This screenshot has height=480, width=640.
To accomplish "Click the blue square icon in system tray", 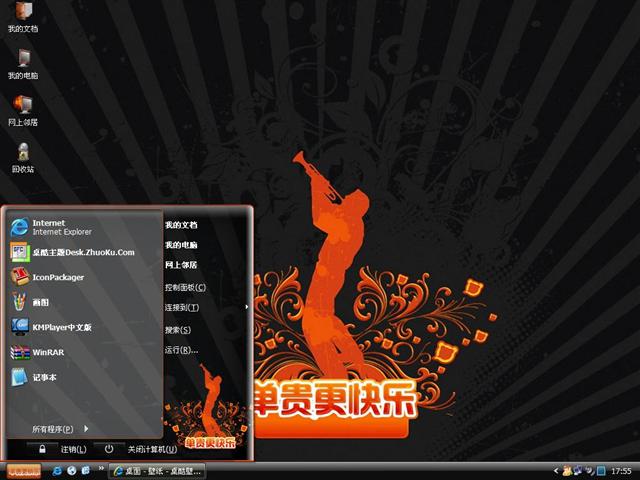I will pos(600,471).
